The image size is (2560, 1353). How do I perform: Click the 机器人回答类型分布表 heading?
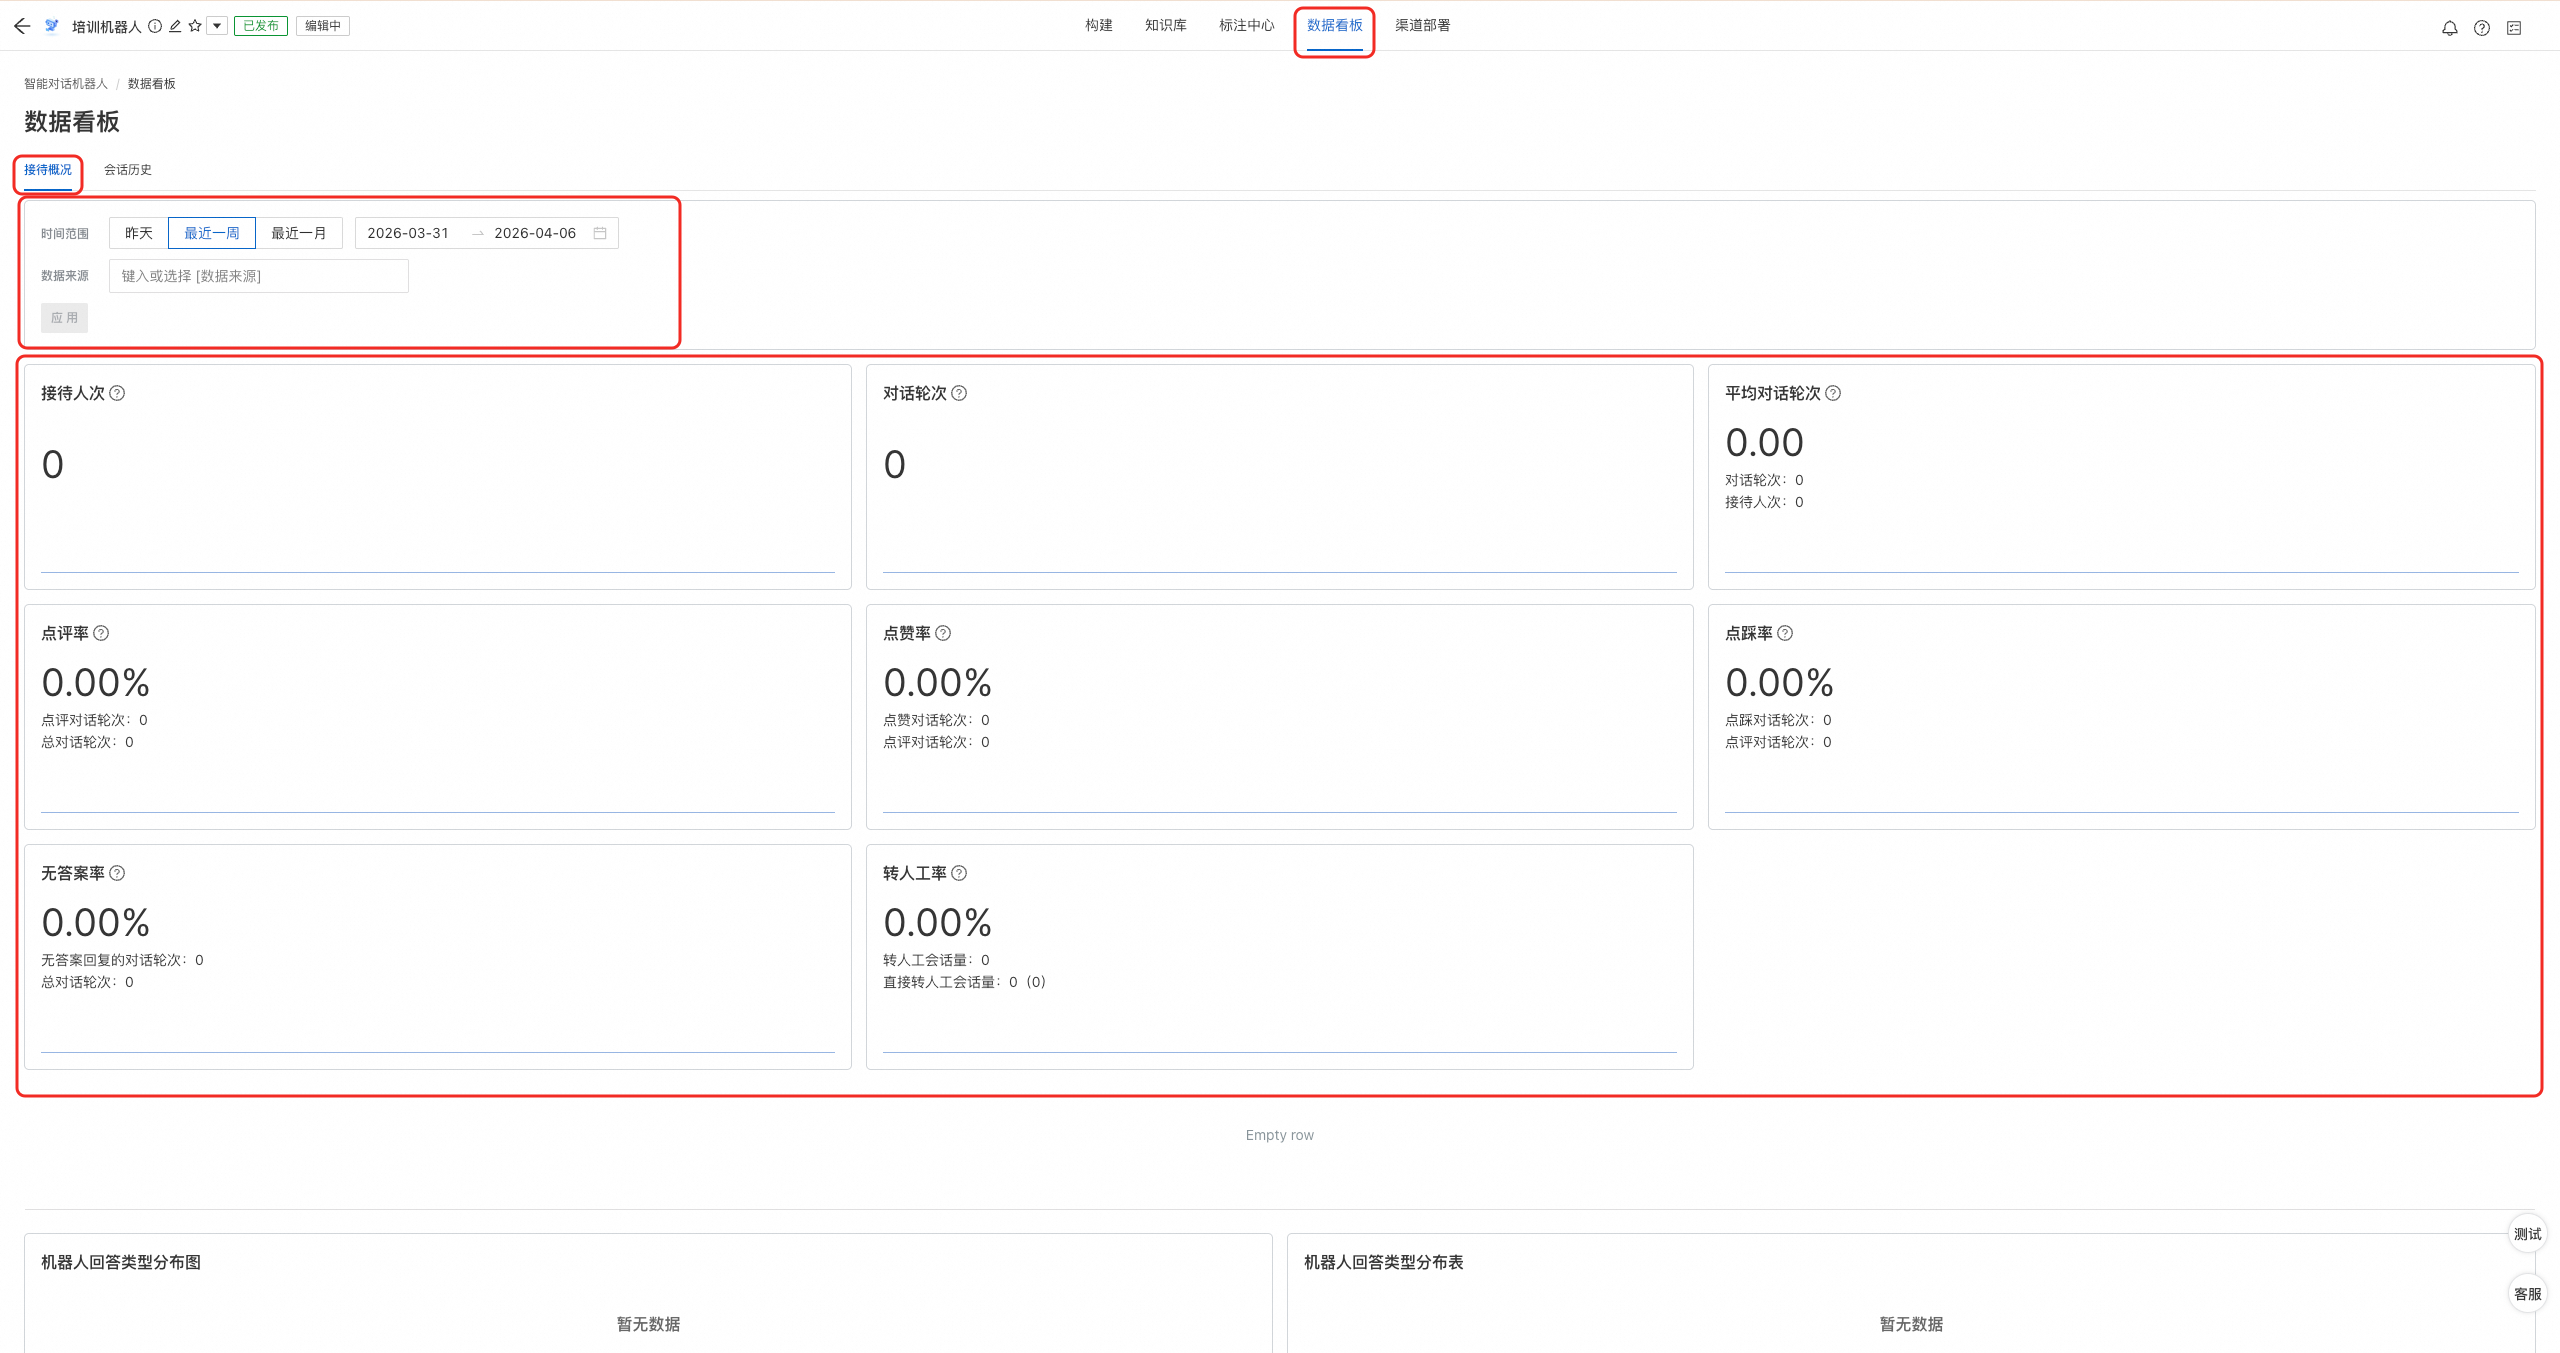point(1384,1263)
